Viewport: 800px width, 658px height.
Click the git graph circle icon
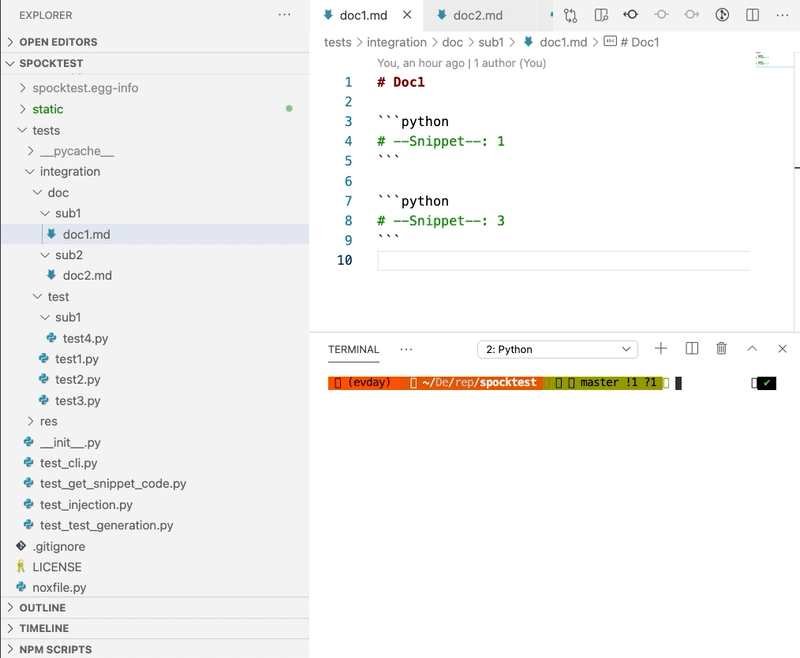click(x=722, y=15)
